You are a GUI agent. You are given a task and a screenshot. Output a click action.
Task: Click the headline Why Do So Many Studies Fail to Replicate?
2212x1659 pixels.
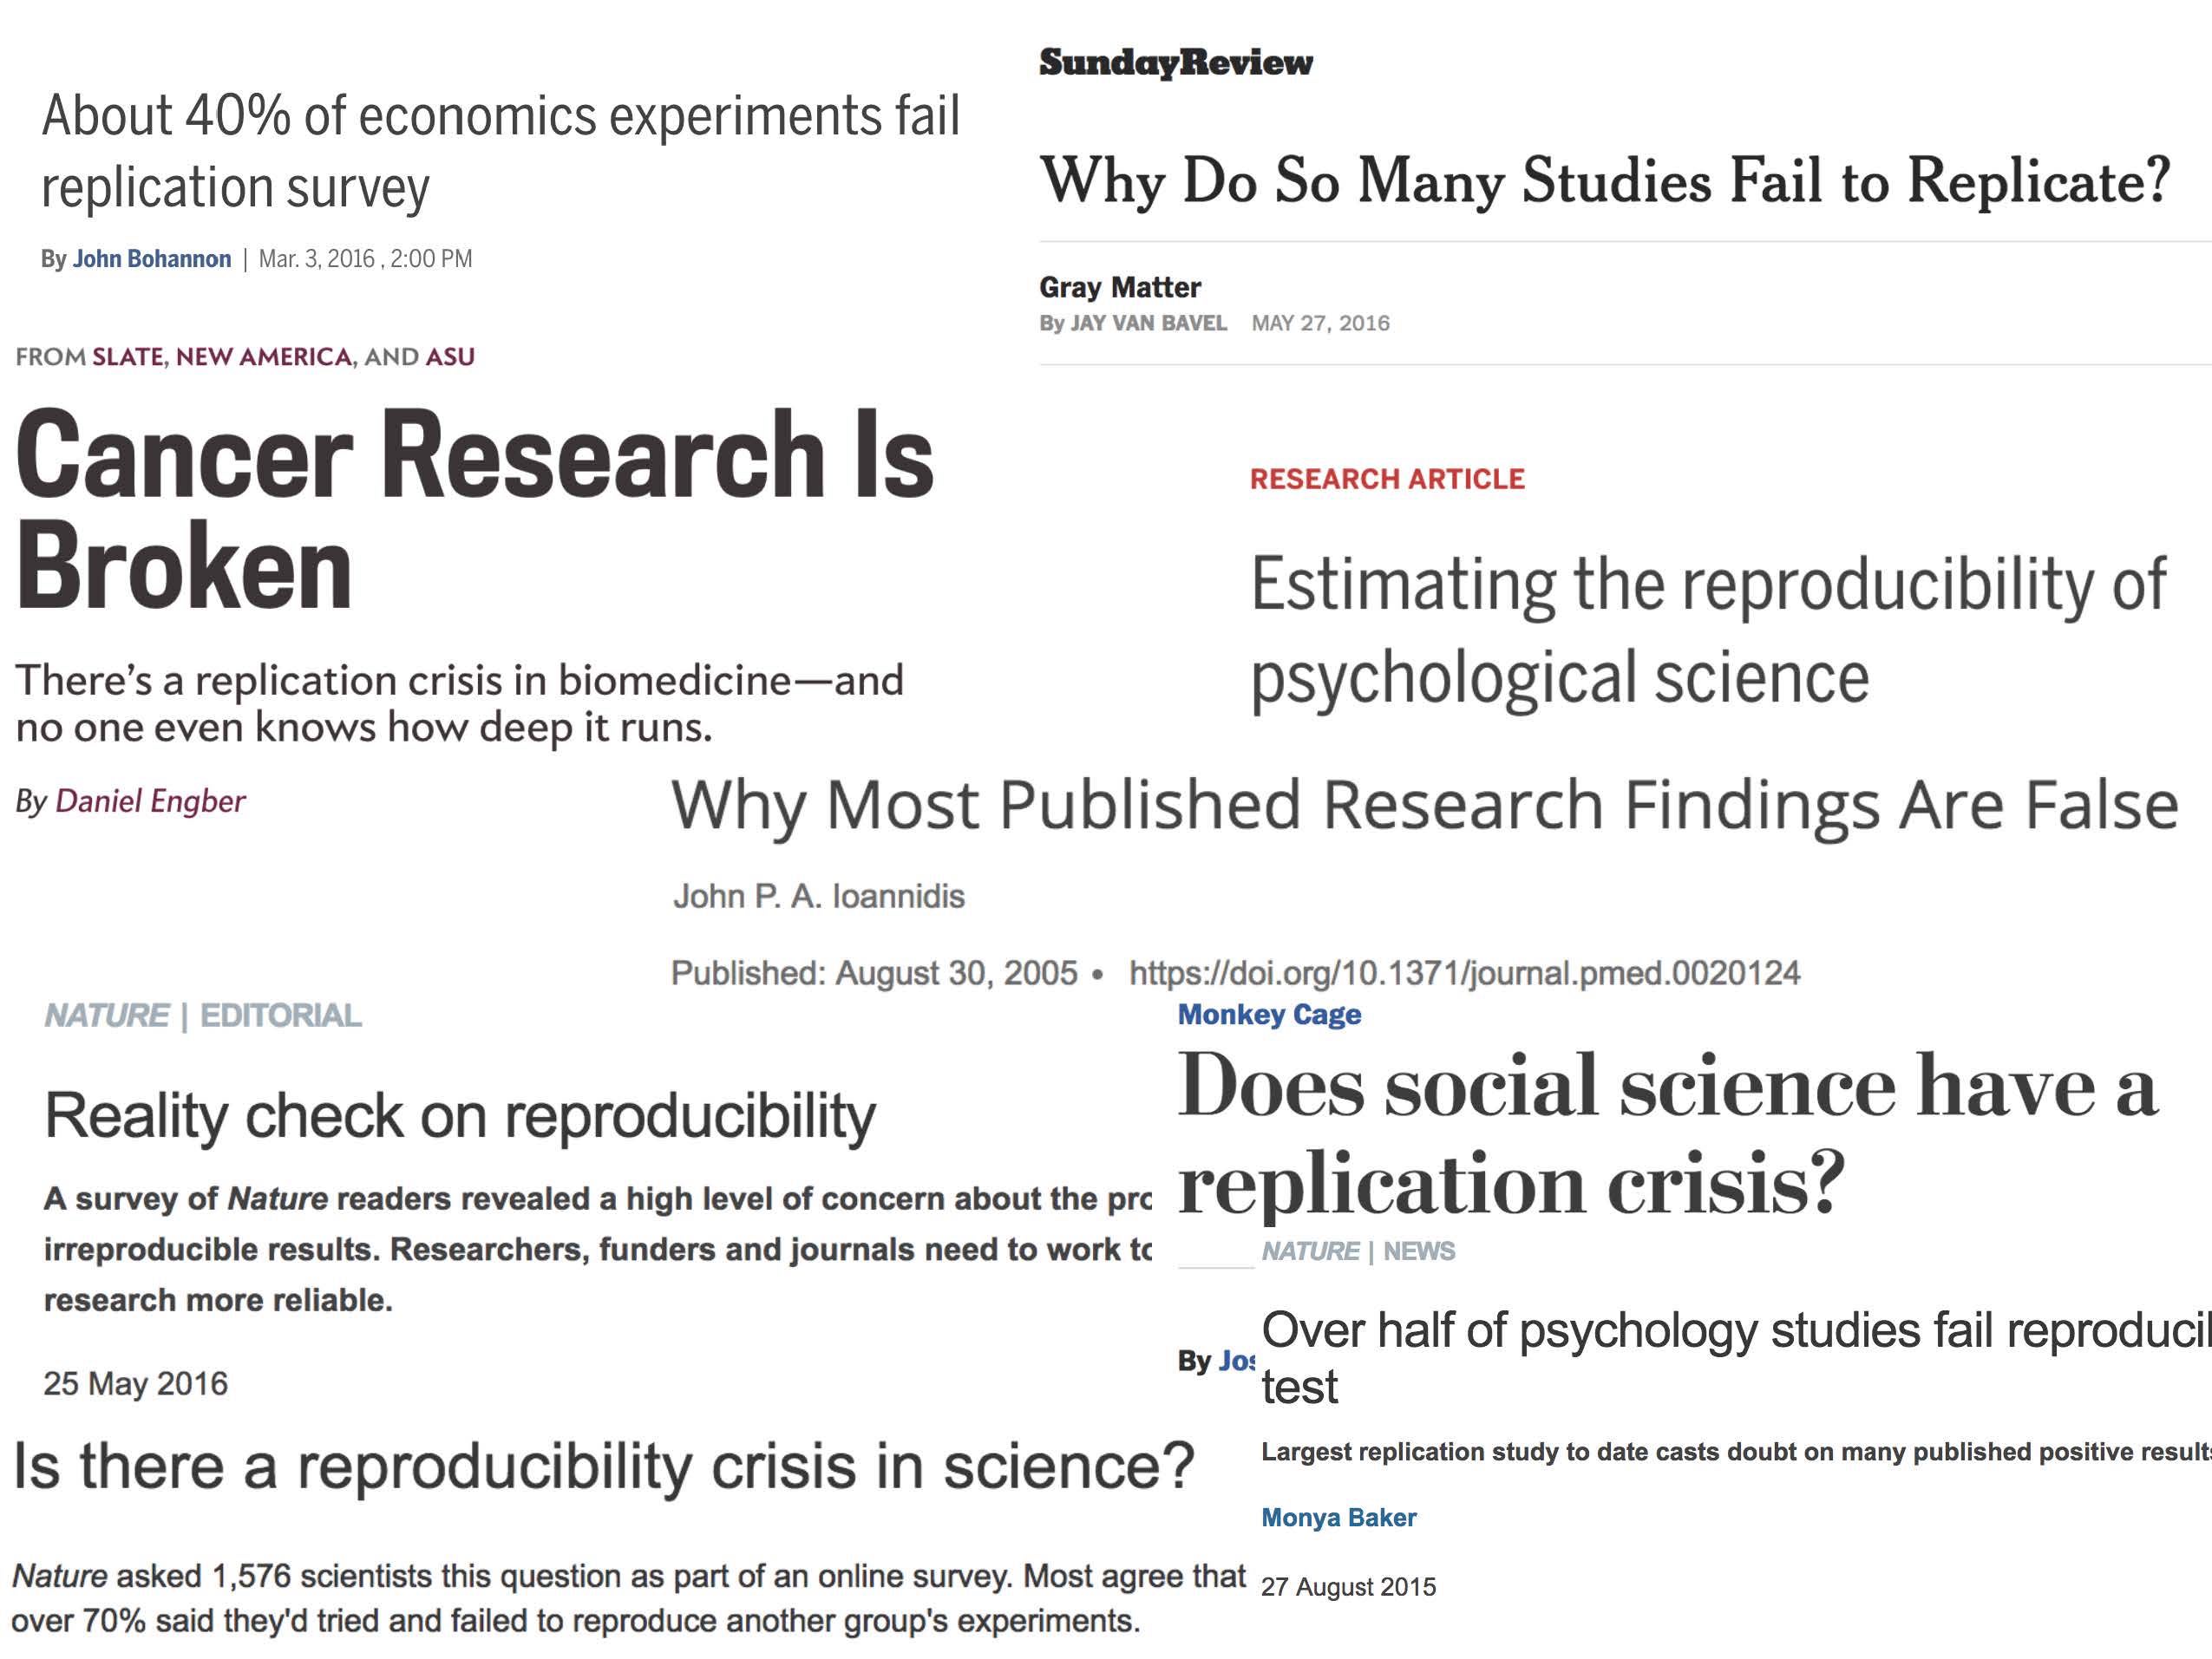pyautogui.click(x=1605, y=181)
